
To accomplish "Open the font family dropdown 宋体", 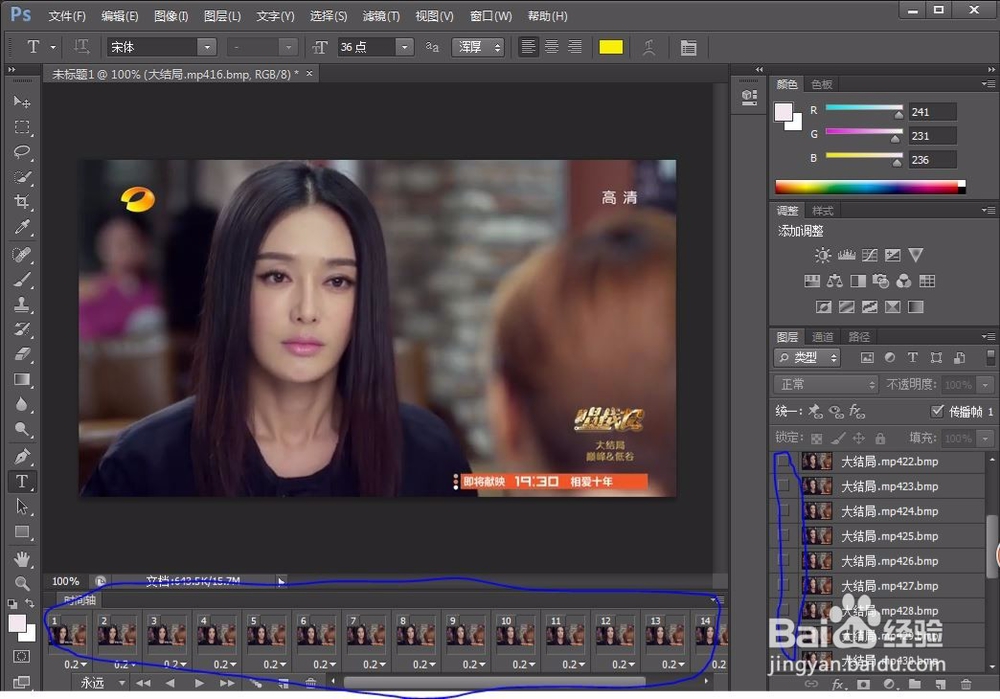I will [207, 47].
